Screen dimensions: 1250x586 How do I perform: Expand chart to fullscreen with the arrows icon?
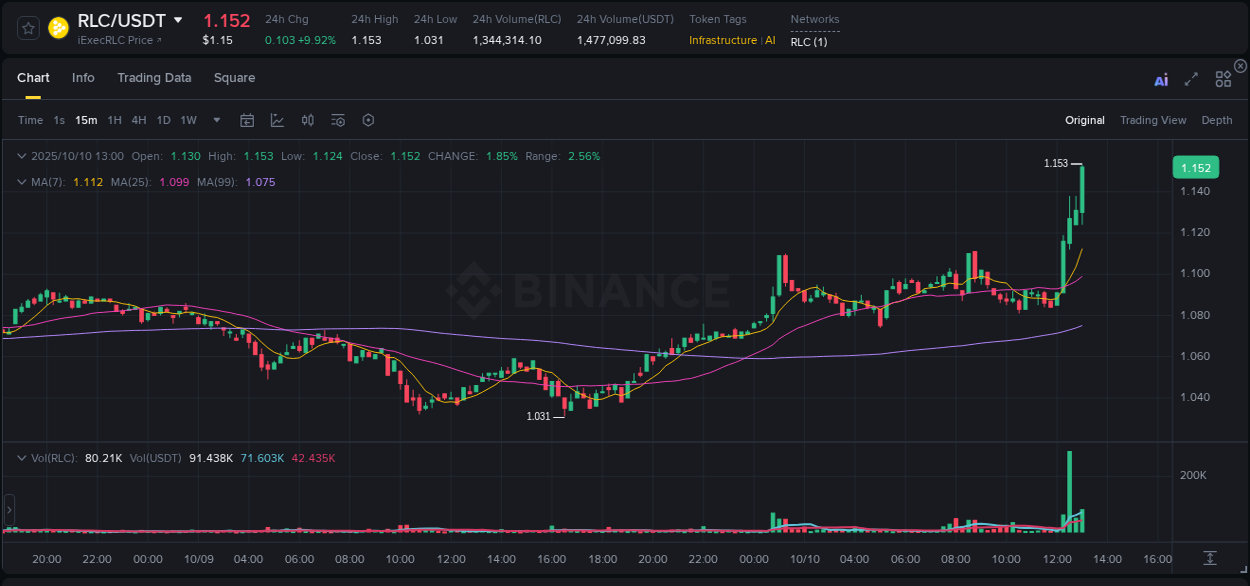1191,78
